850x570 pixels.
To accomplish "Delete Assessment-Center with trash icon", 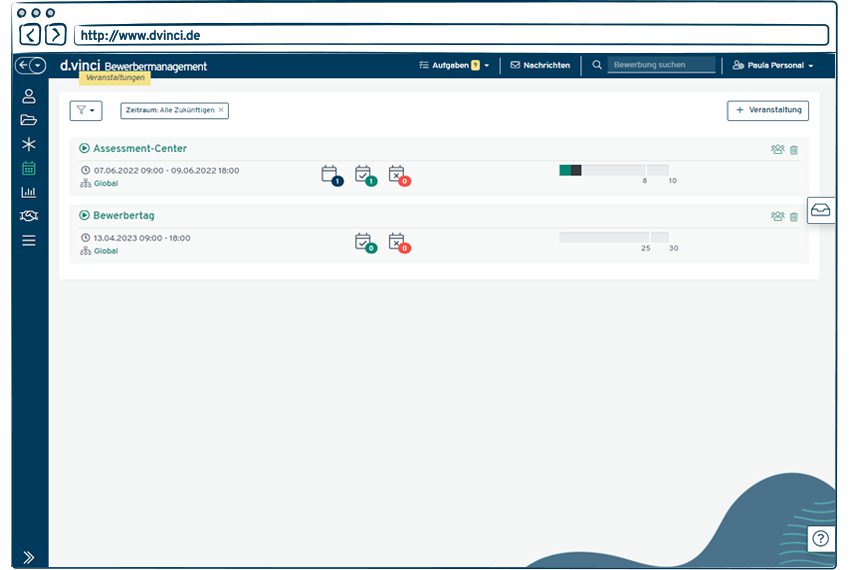I will tap(794, 150).
